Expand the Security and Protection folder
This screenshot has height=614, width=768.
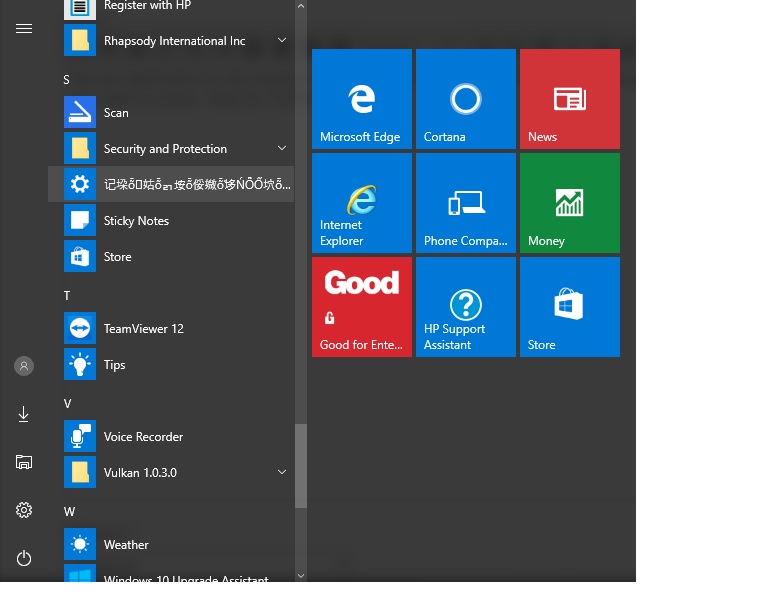(171, 148)
